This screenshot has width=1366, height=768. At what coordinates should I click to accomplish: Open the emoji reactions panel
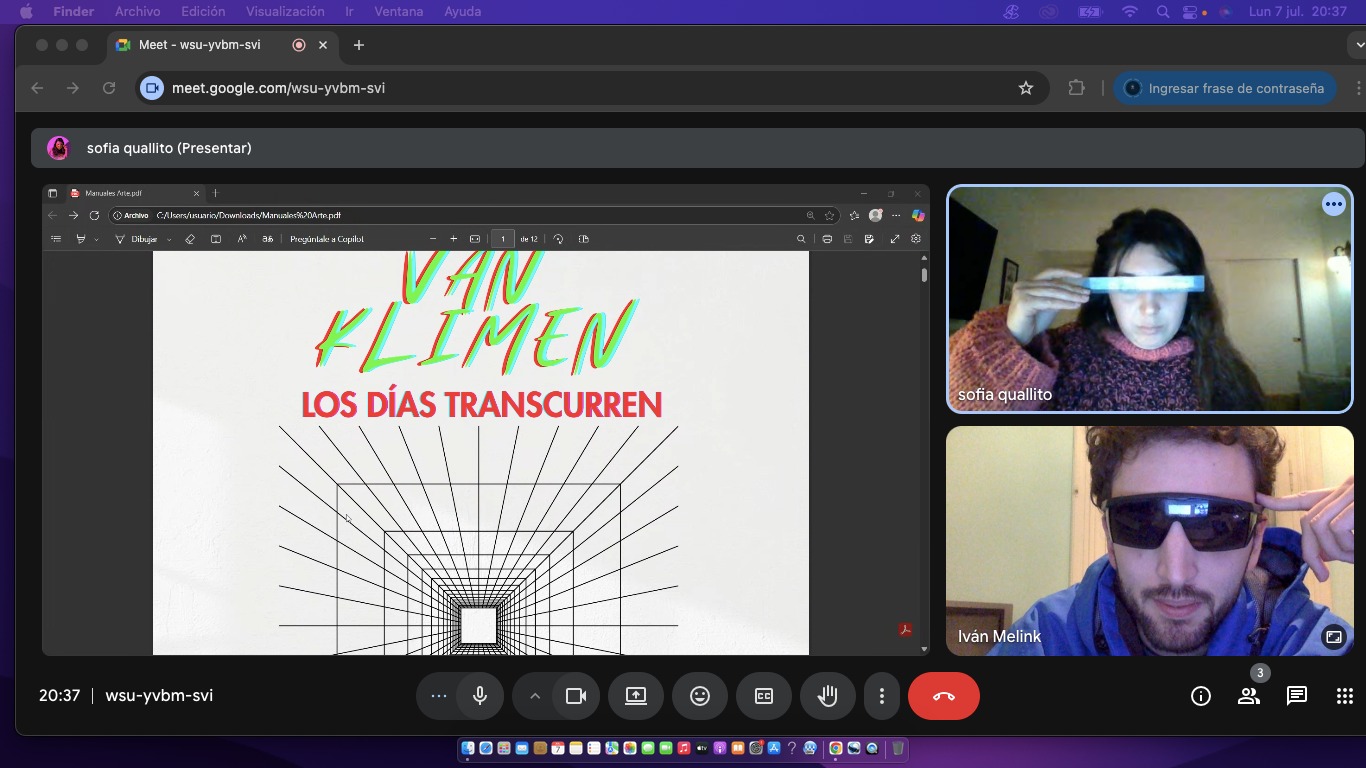700,695
